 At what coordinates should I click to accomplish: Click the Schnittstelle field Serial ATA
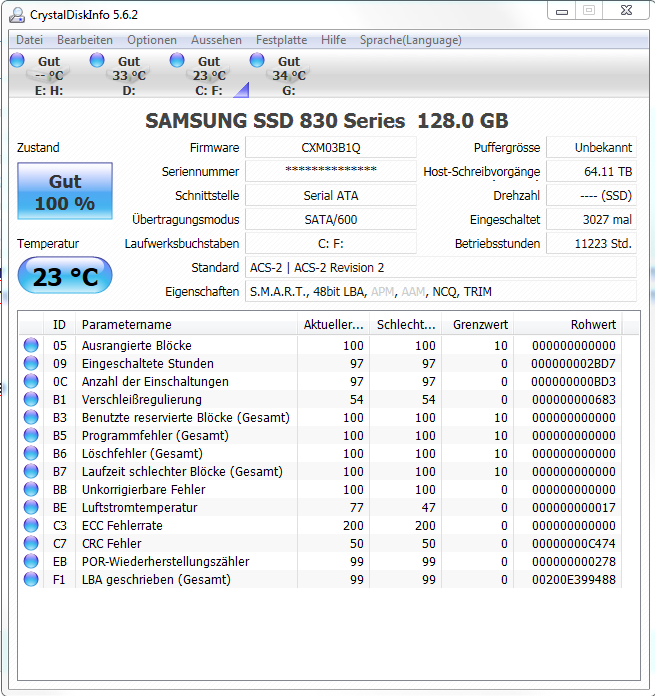(x=331, y=195)
